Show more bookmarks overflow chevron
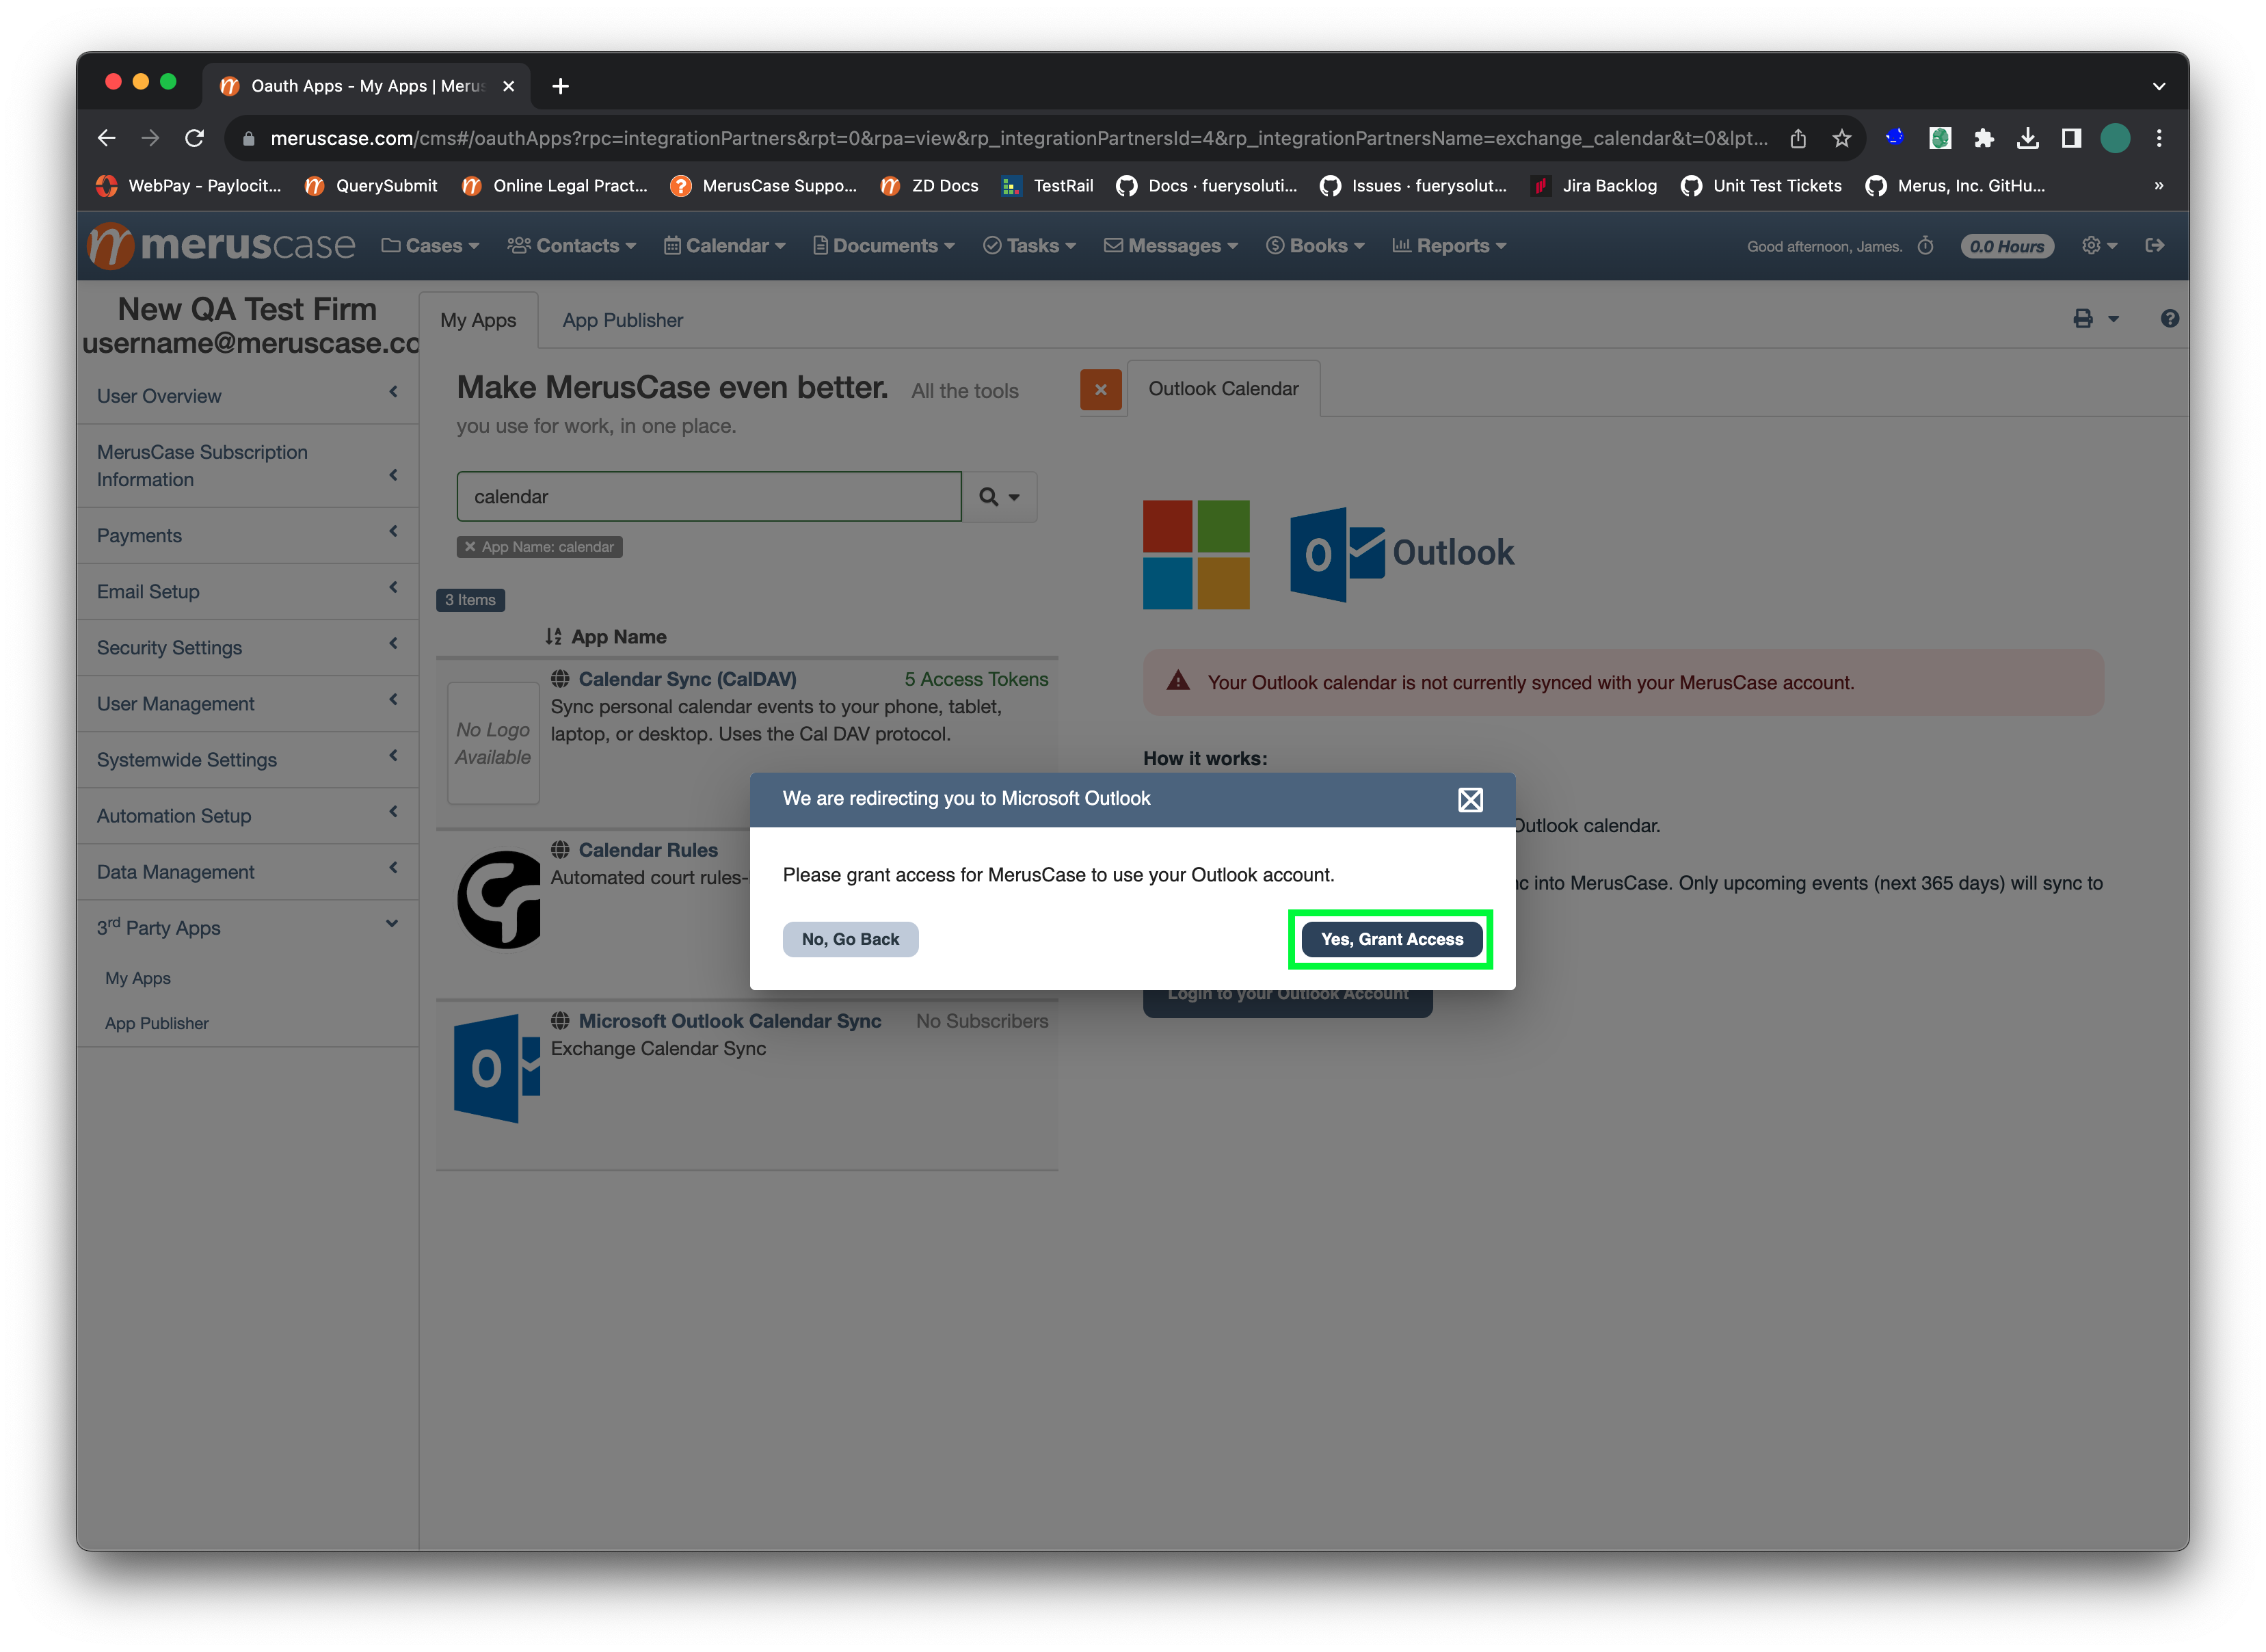 [x=2158, y=186]
